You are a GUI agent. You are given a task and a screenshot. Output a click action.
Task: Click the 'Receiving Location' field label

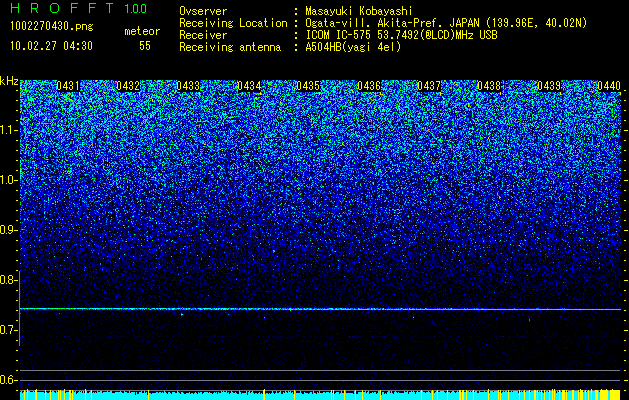(233, 23)
